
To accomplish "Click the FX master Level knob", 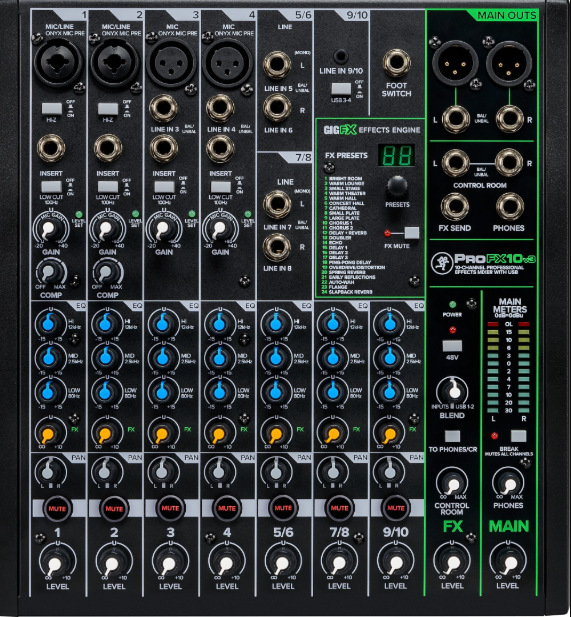I will coord(452,563).
